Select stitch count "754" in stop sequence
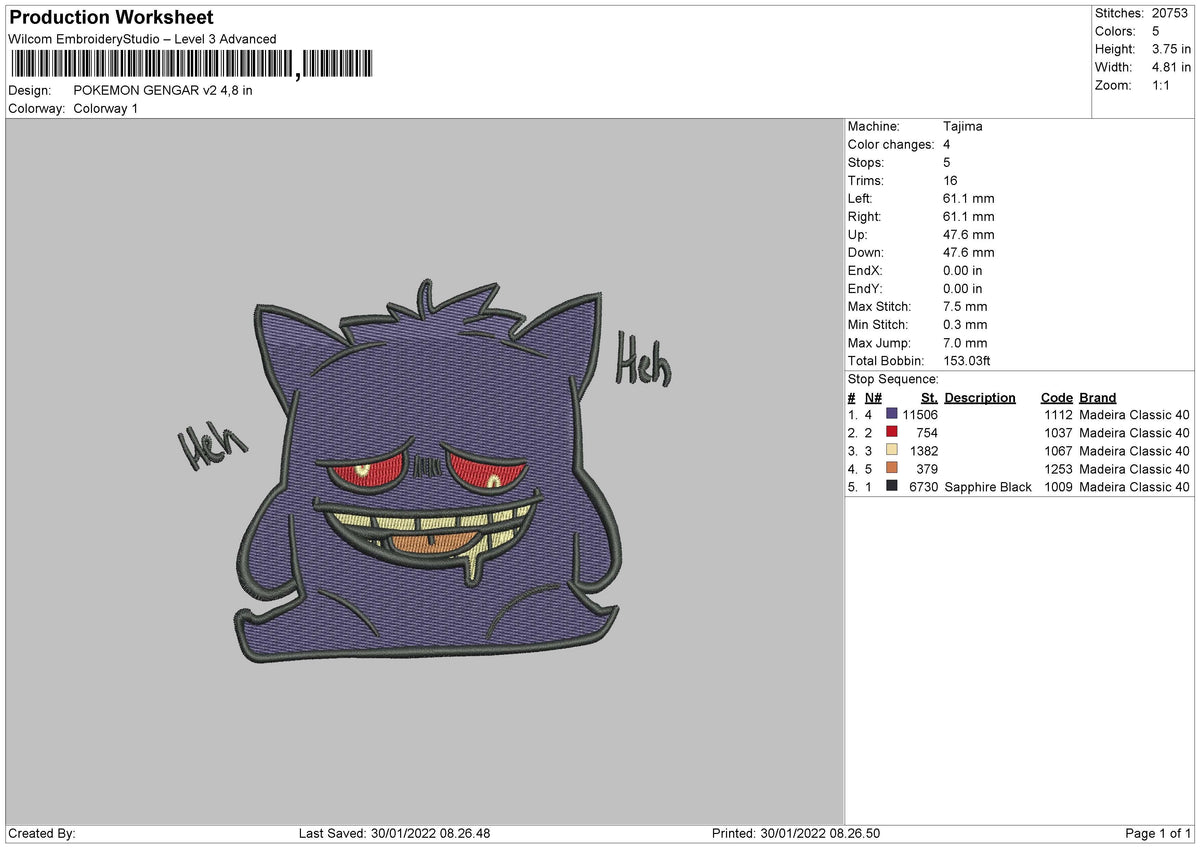The height and width of the screenshot is (848, 1200). 927,433
